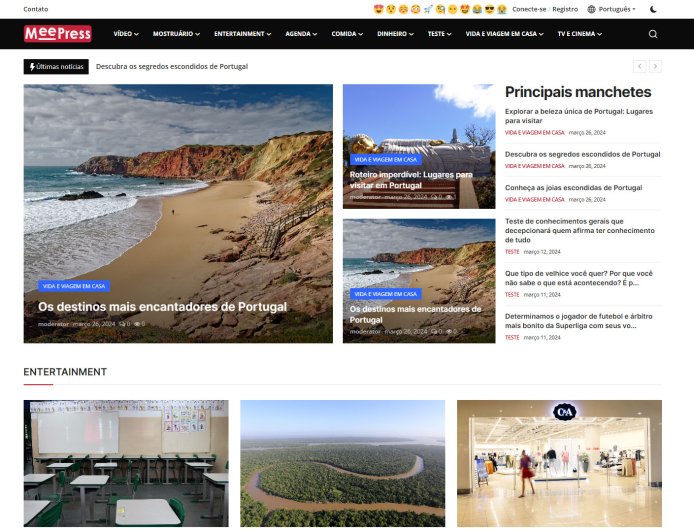Go to previous breaking news with left arrow
The width and height of the screenshot is (694, 532).
[640, 67]
